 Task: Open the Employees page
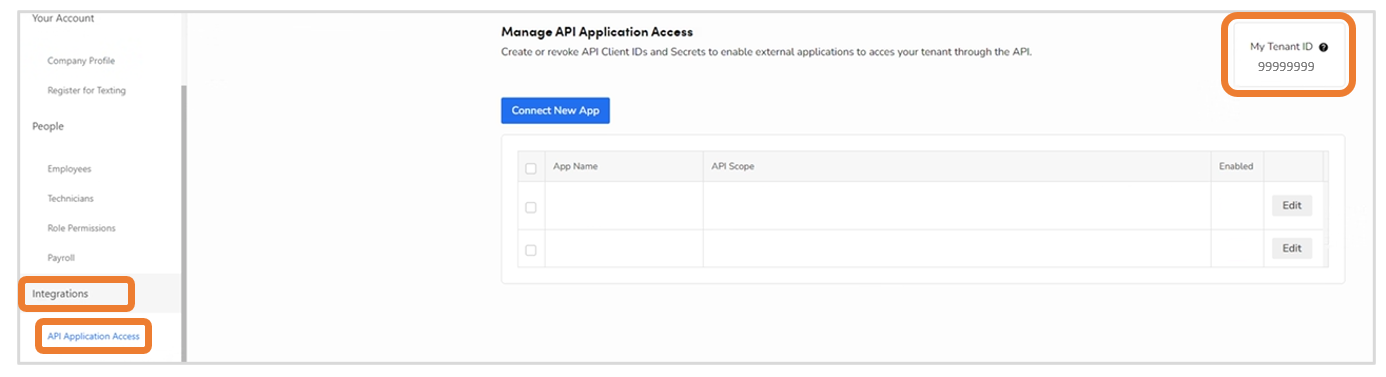[69, 169]
